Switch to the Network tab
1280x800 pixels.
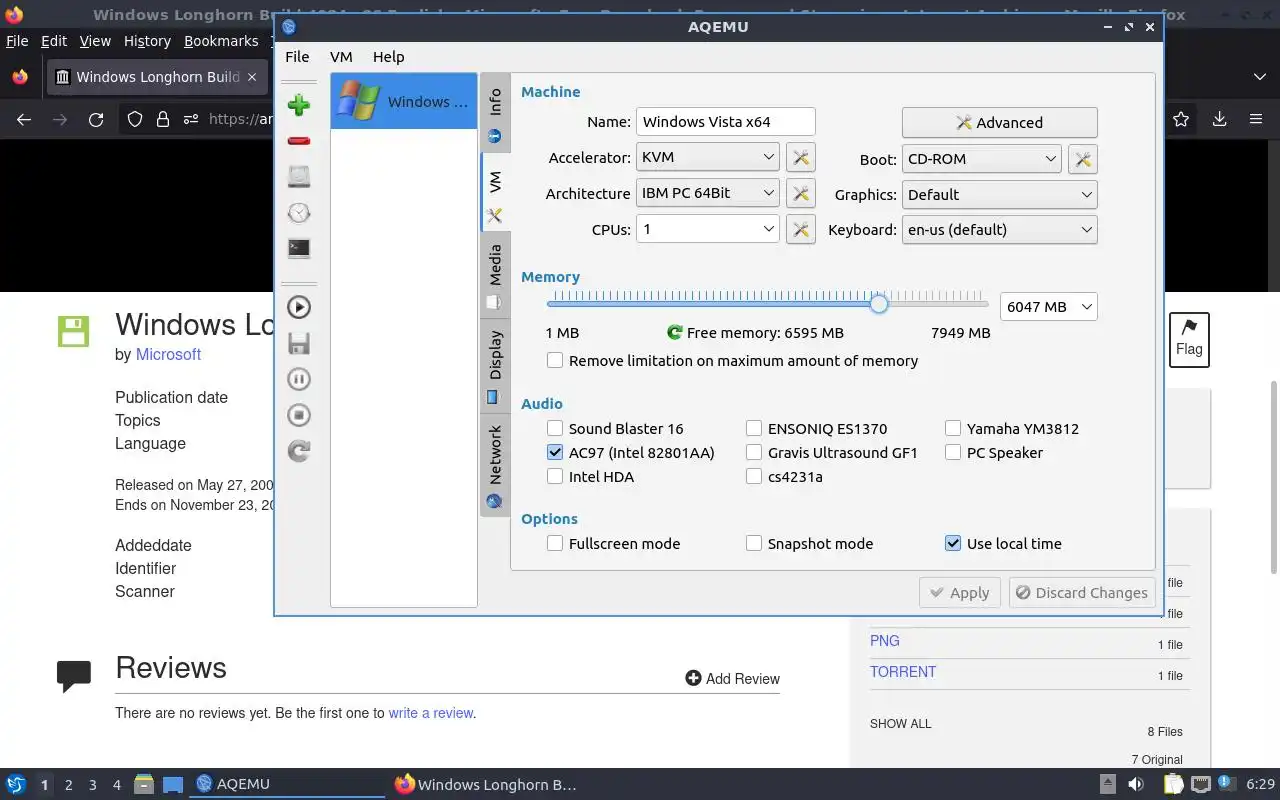coord(495,465)
